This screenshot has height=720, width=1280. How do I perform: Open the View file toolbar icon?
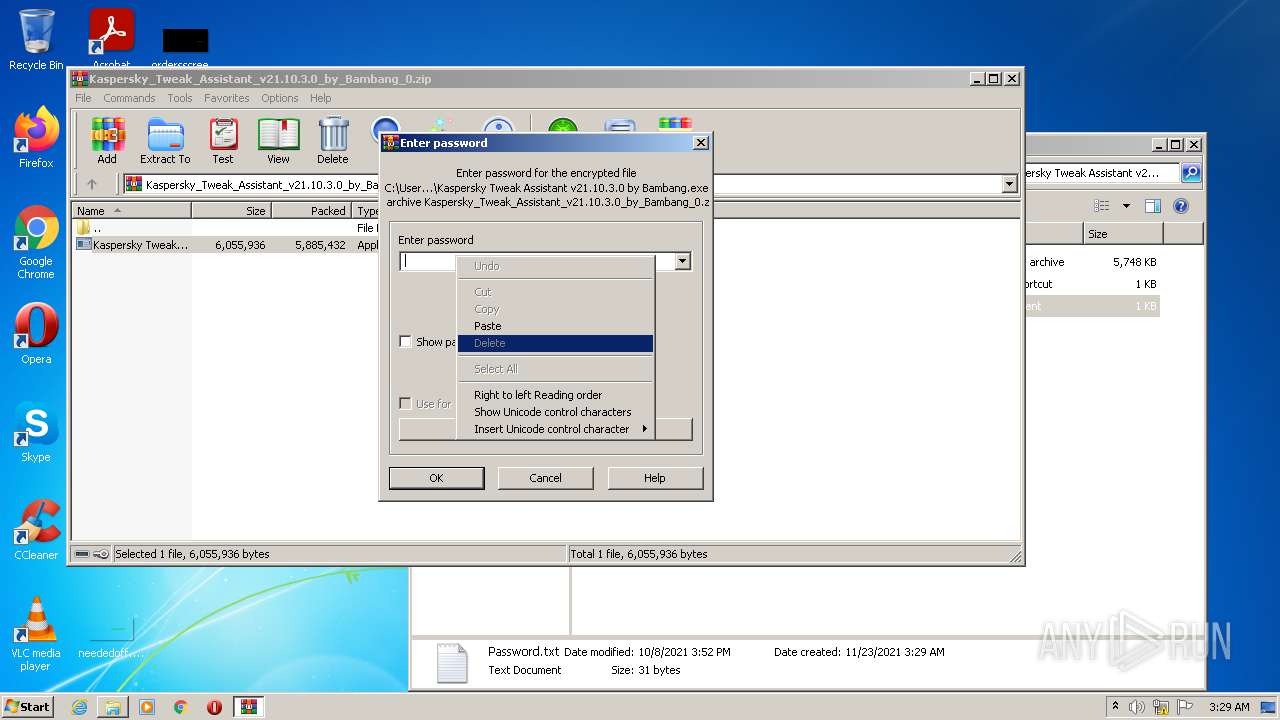point(278,140)
